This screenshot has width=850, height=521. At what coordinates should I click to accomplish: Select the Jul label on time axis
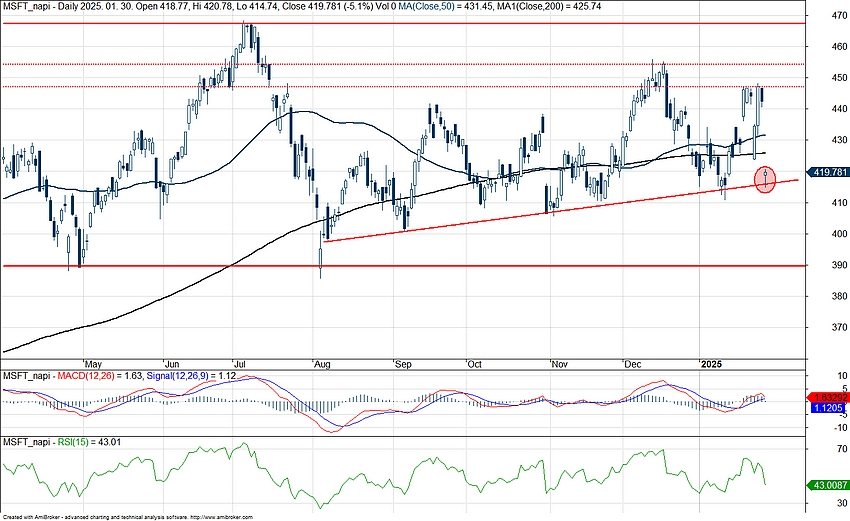pos(240,364)
